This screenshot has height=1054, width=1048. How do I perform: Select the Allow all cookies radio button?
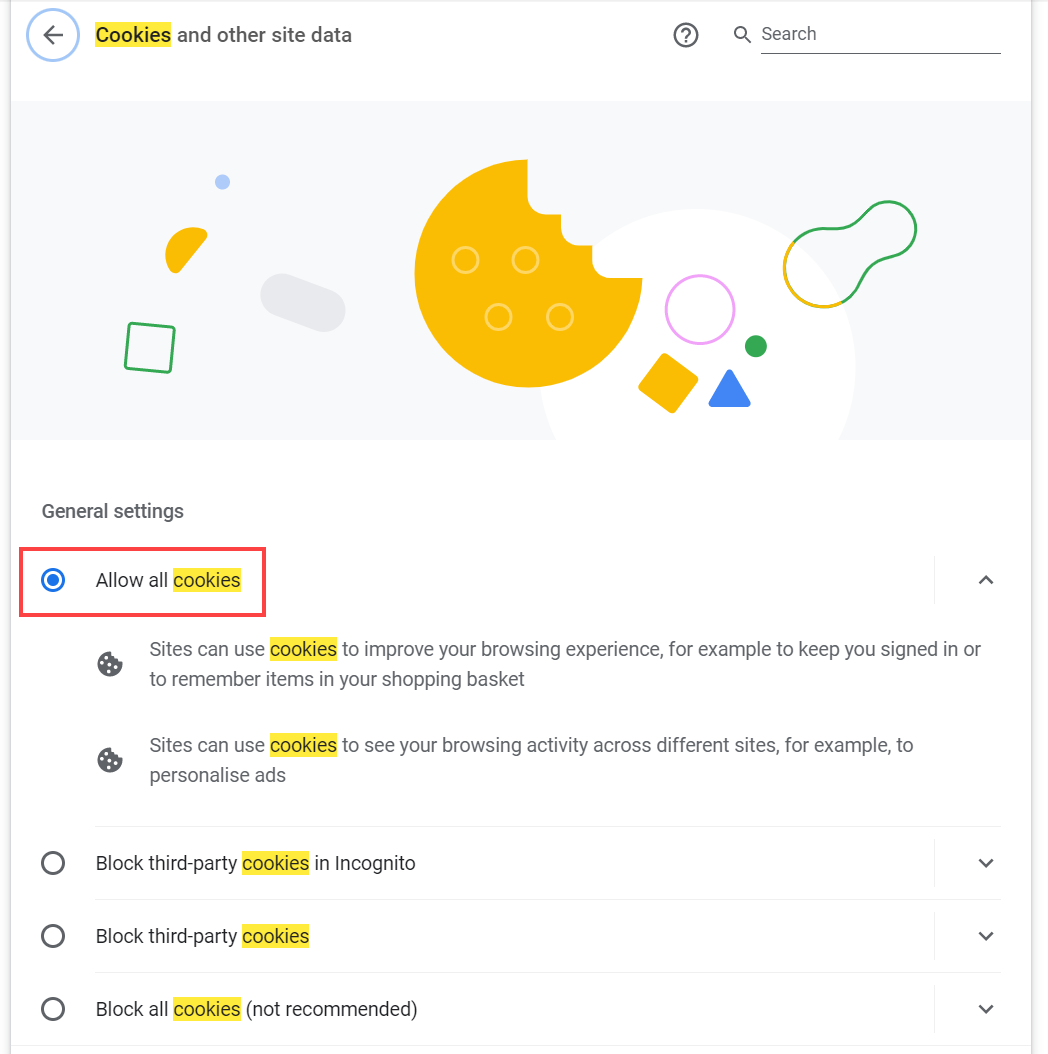pos(53,580)
